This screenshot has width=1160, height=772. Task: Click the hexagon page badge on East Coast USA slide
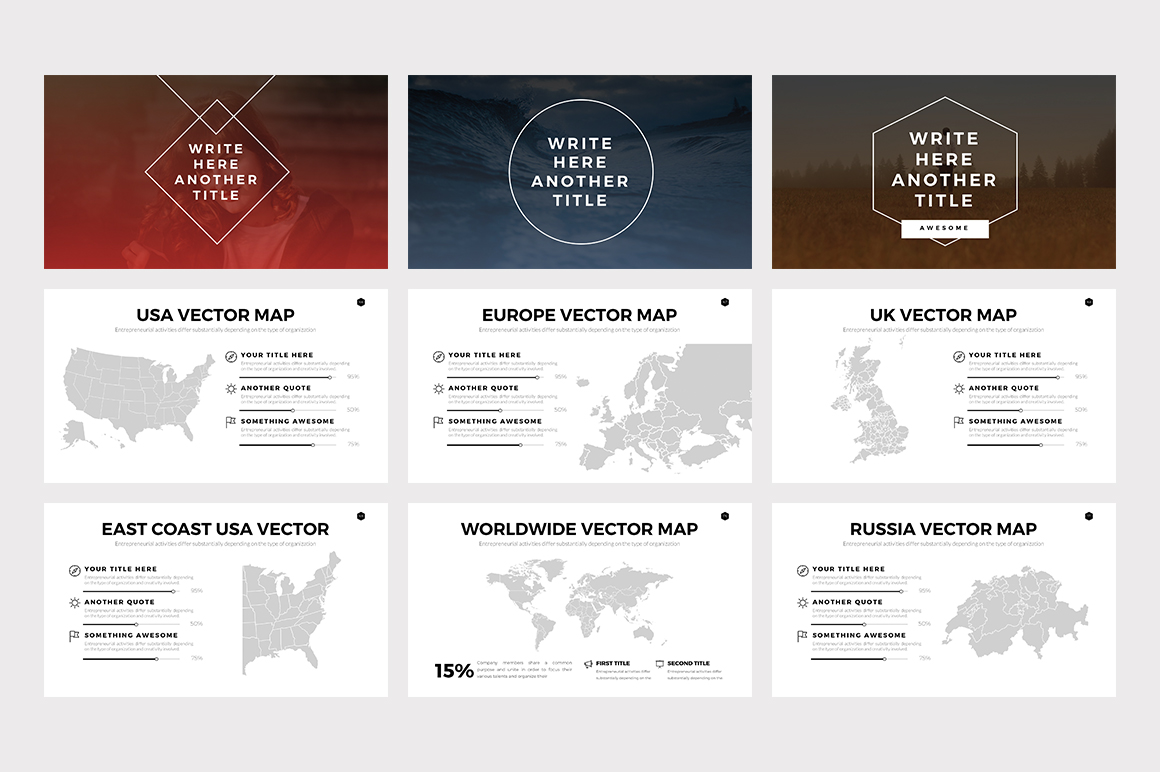pyautogui.click(x=361, y=516)
